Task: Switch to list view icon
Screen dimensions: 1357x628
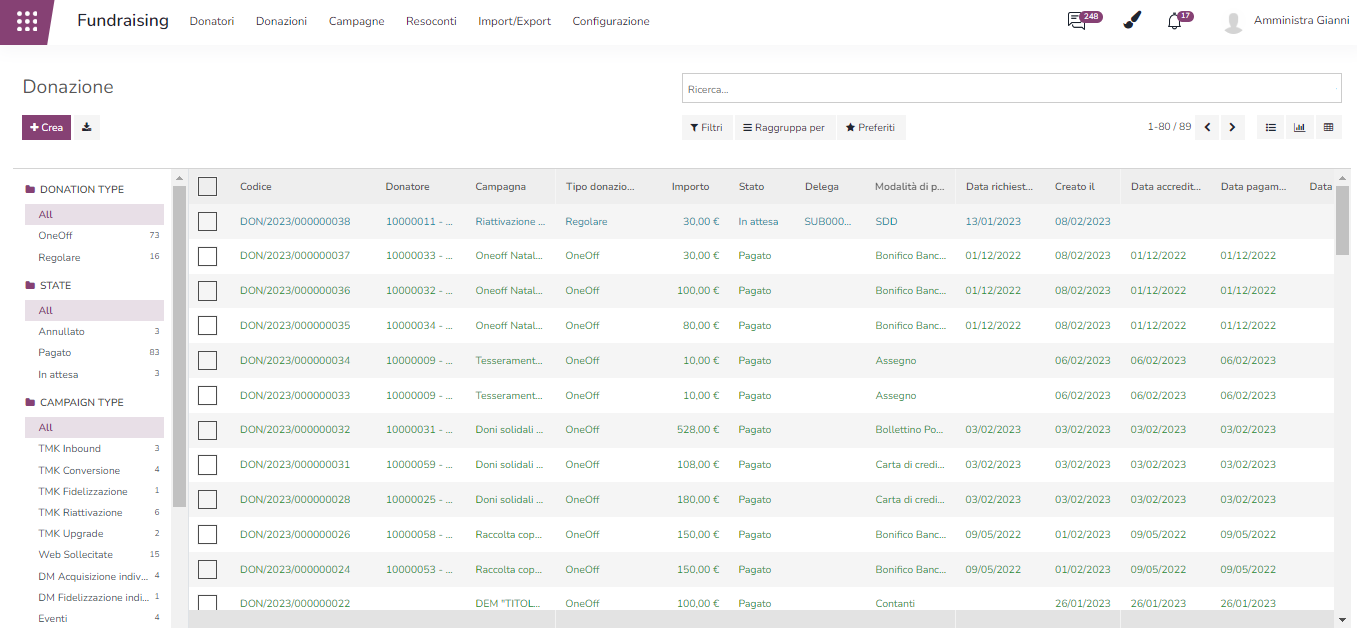Action: [x=1271, y=127]
